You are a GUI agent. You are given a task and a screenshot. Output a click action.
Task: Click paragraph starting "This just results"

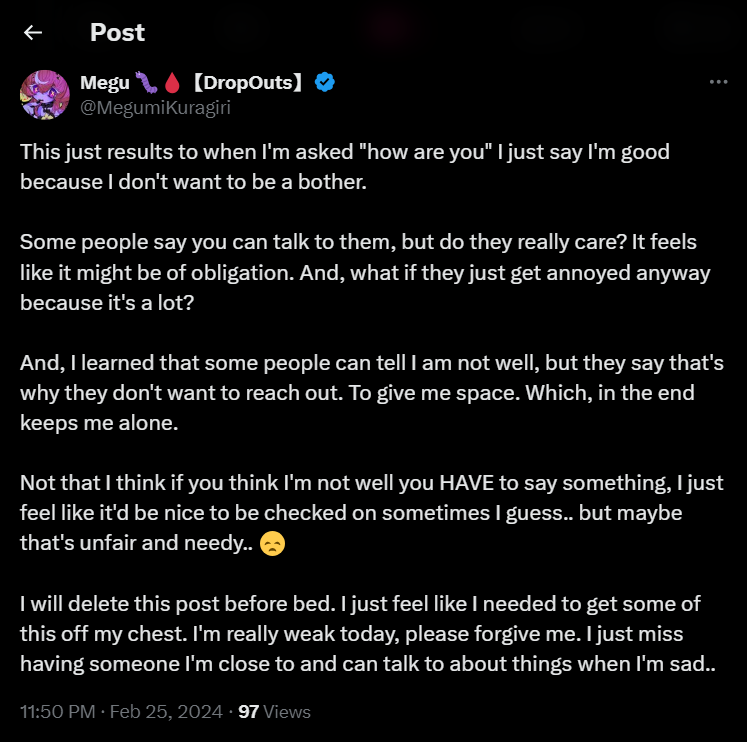[345, 167]
